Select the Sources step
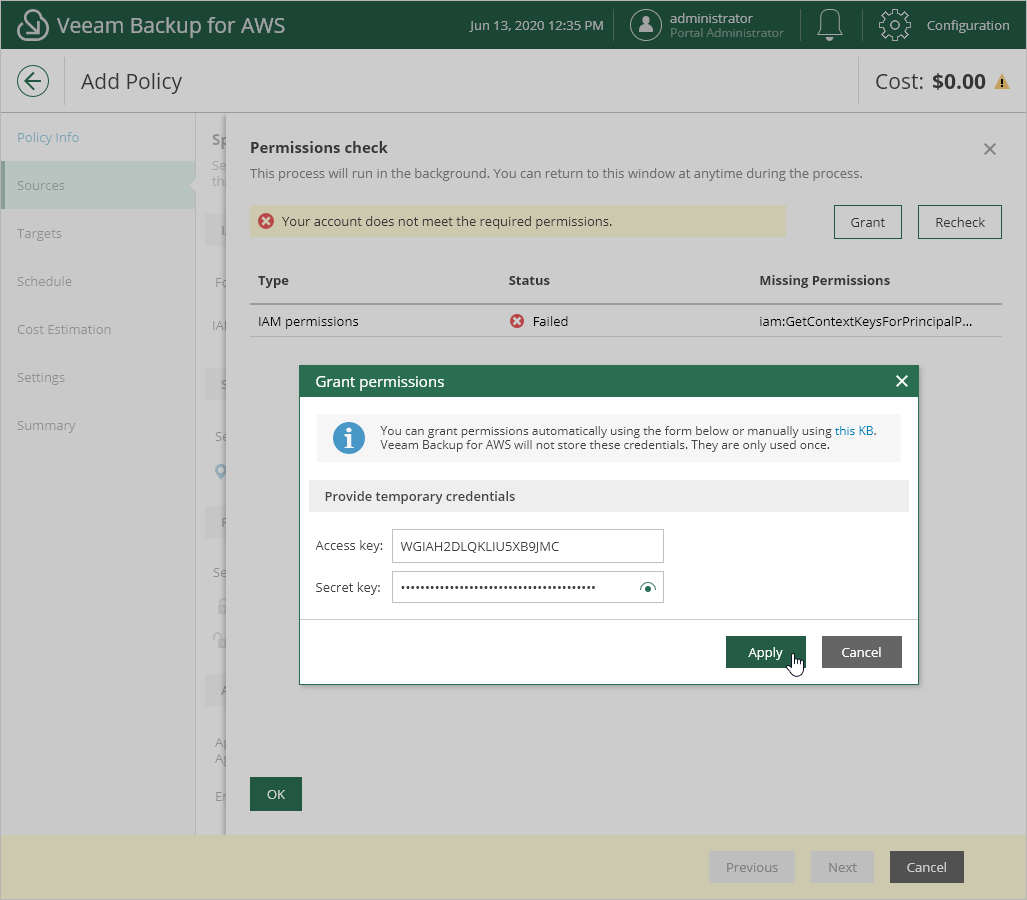The width and height of the screenshot is (1027, 900). 98,185
